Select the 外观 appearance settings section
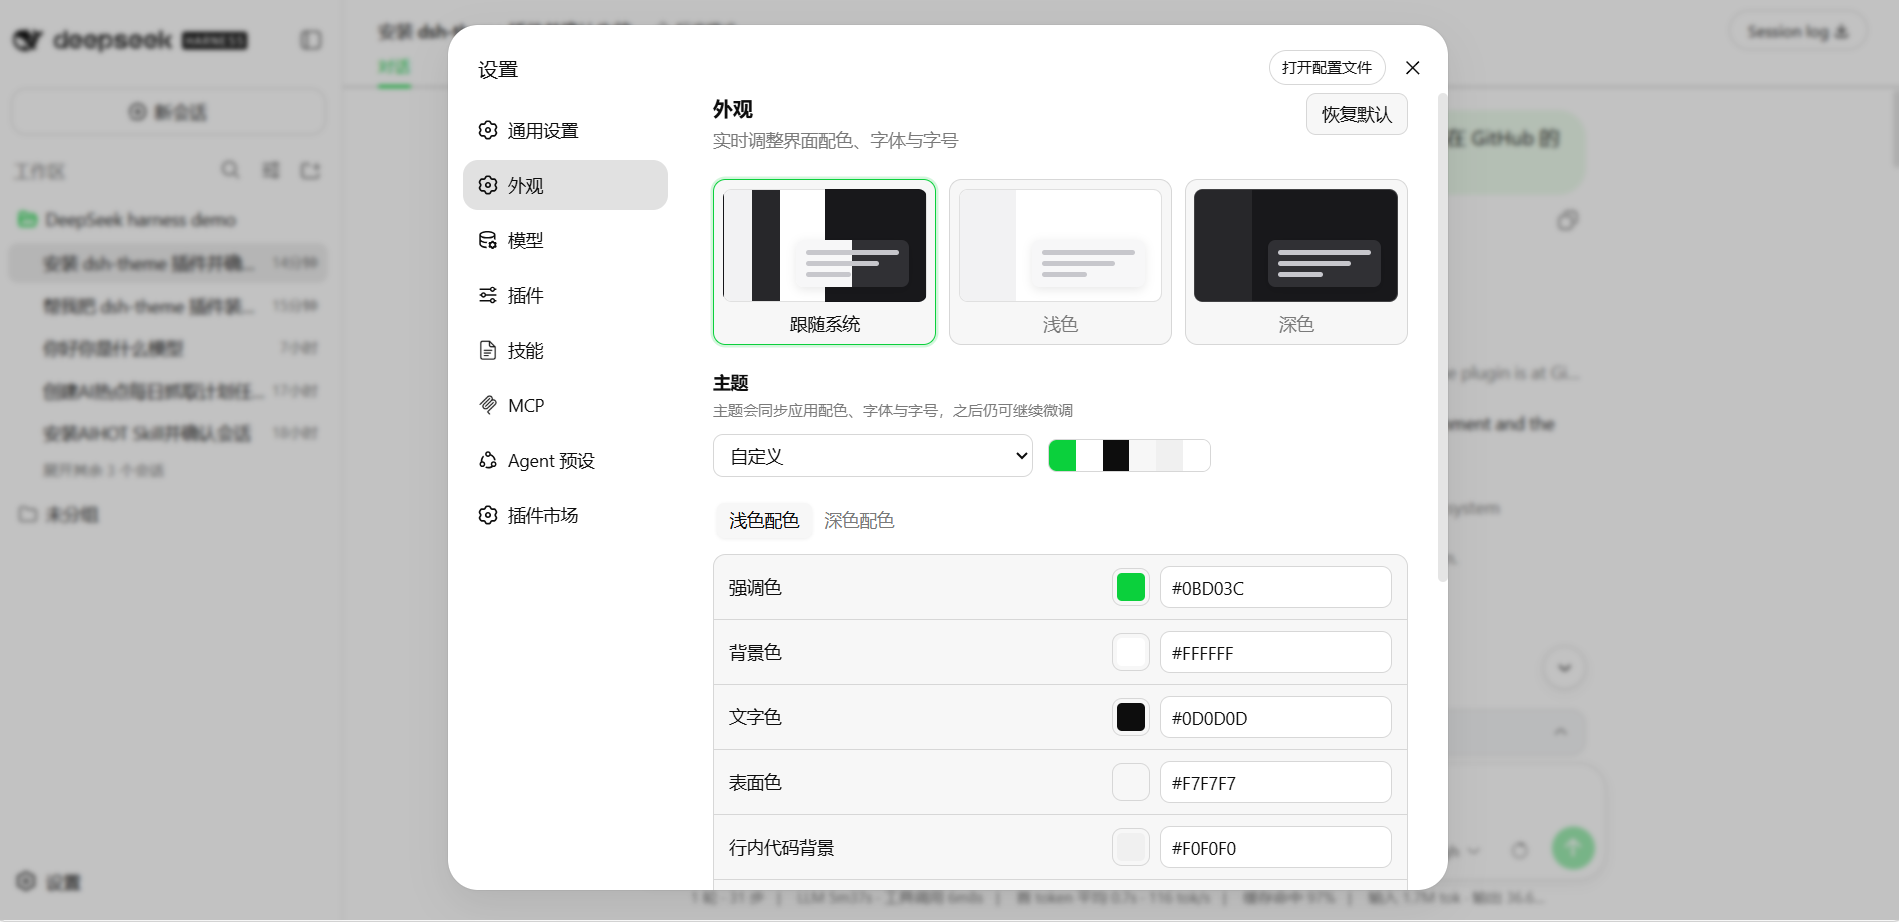 (565, 185)
